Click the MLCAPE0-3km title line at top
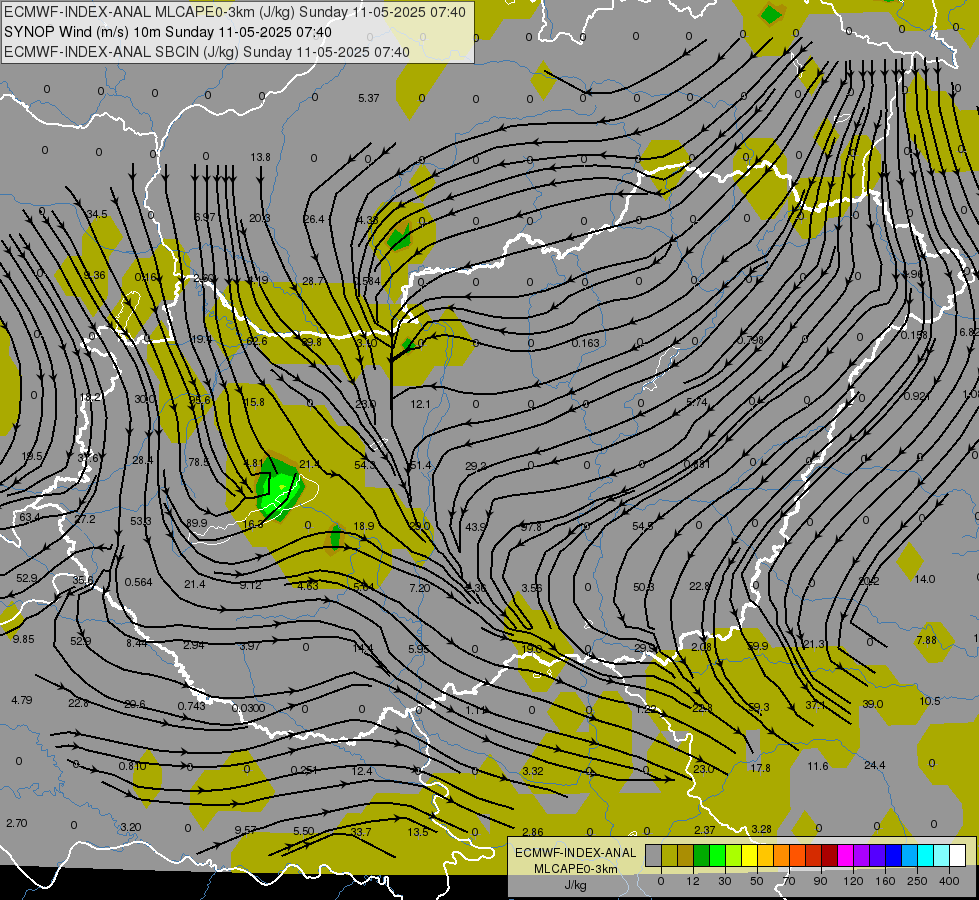Image resolution: width=979 pixels, height=900 pixels. pos(235,12)
